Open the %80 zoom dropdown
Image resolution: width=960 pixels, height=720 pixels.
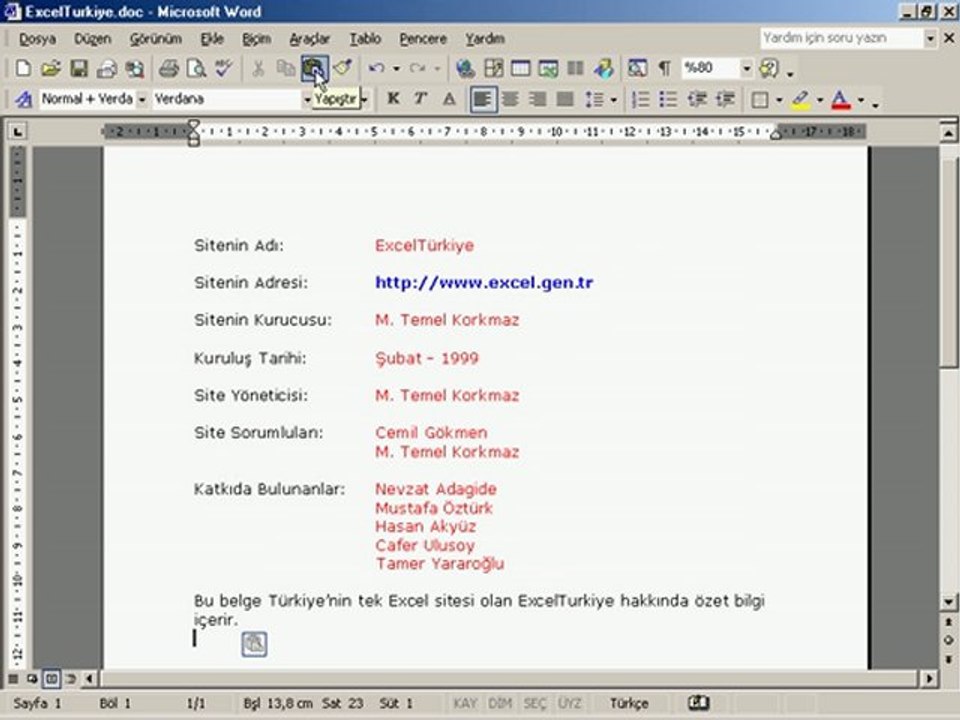[x=746, y=68]
